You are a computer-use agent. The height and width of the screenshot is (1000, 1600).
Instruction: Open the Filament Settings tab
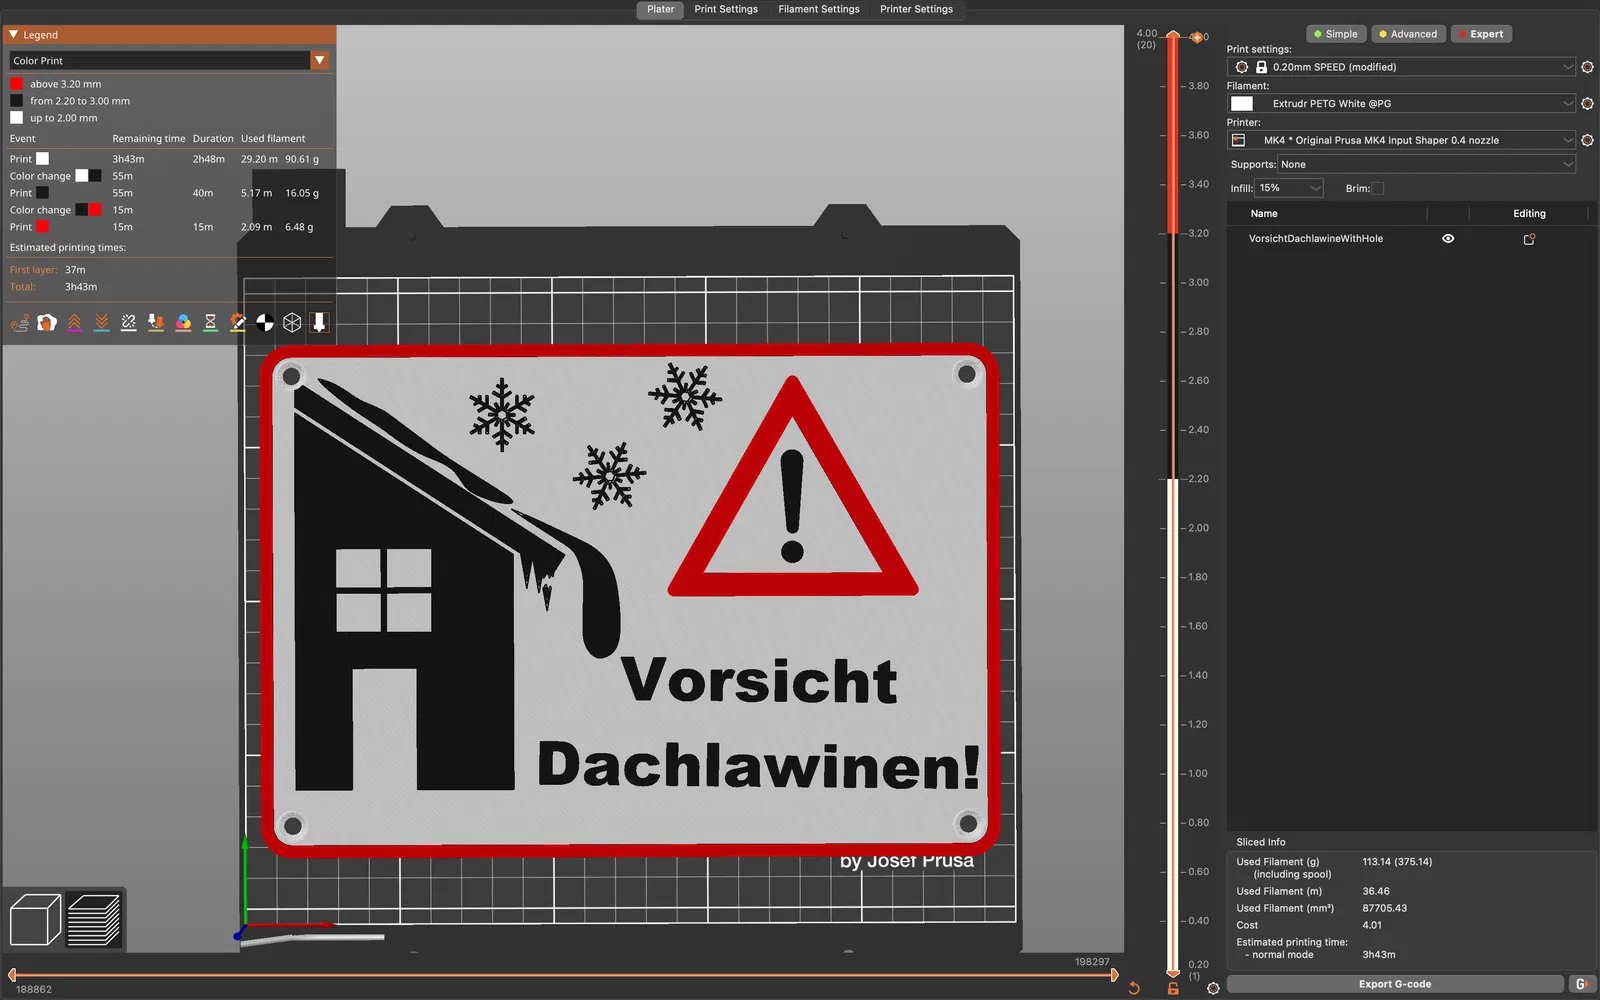819,9
